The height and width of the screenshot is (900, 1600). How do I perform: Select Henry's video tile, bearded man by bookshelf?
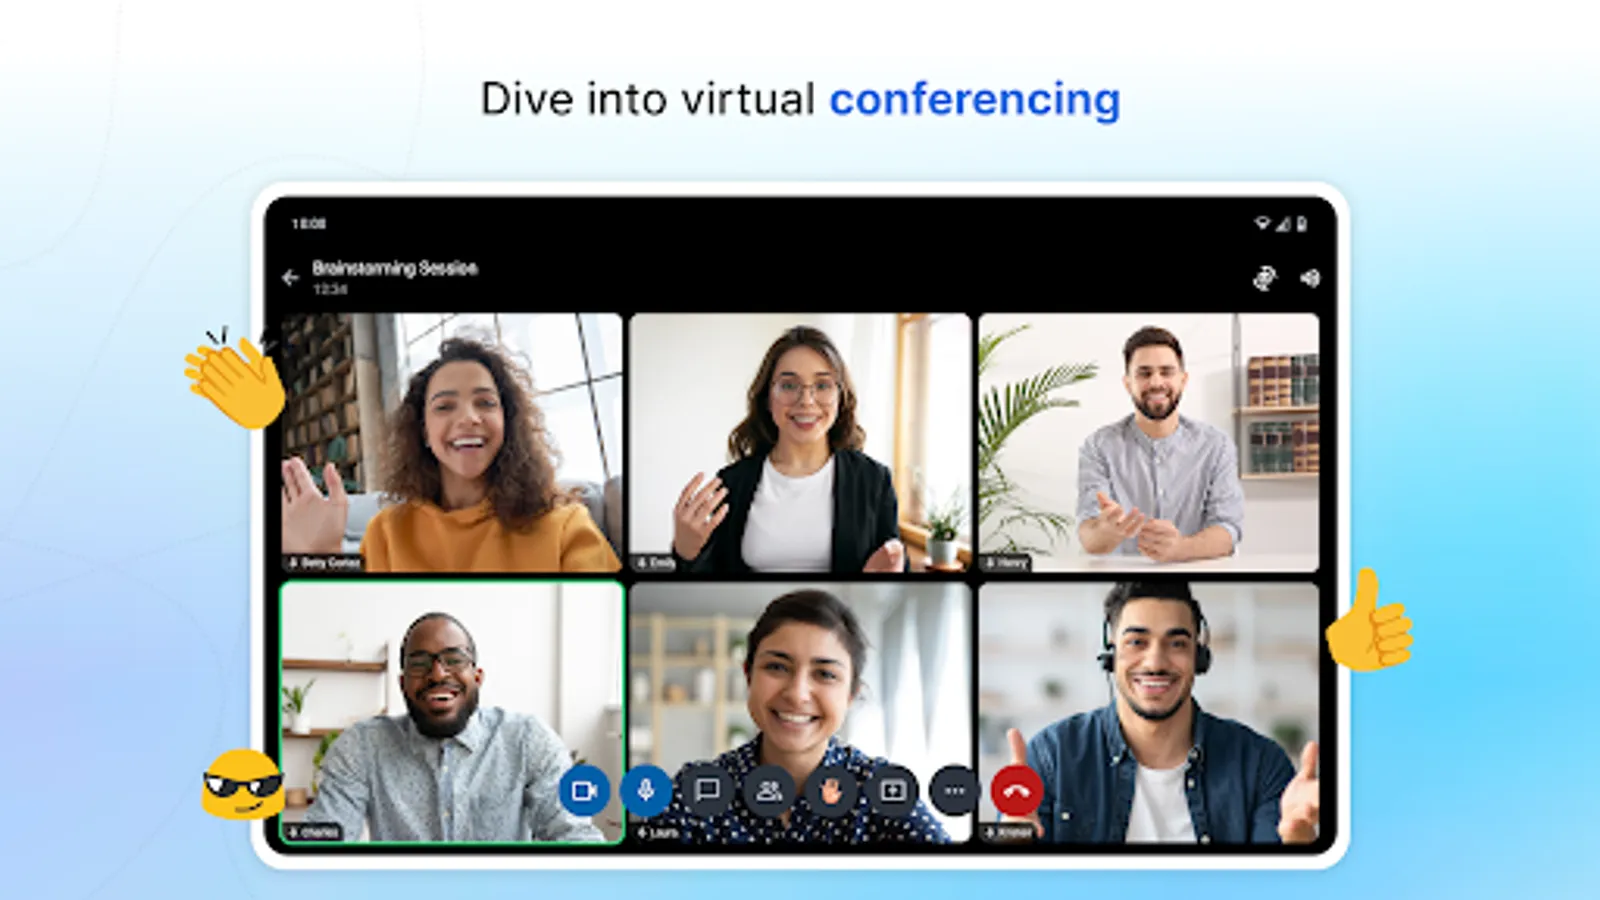point(1148,443)
